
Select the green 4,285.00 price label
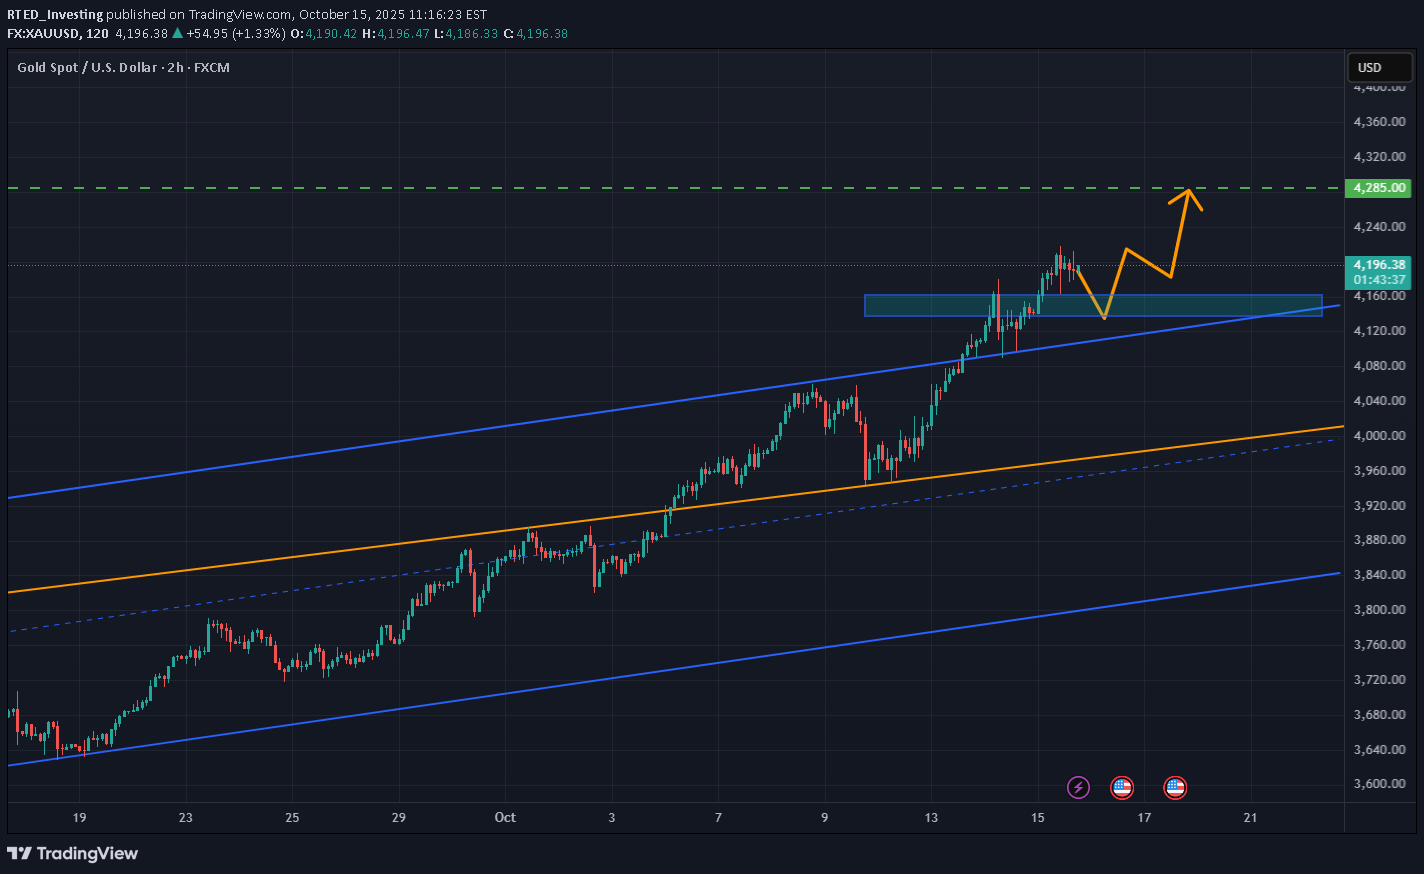[1378, 188]
